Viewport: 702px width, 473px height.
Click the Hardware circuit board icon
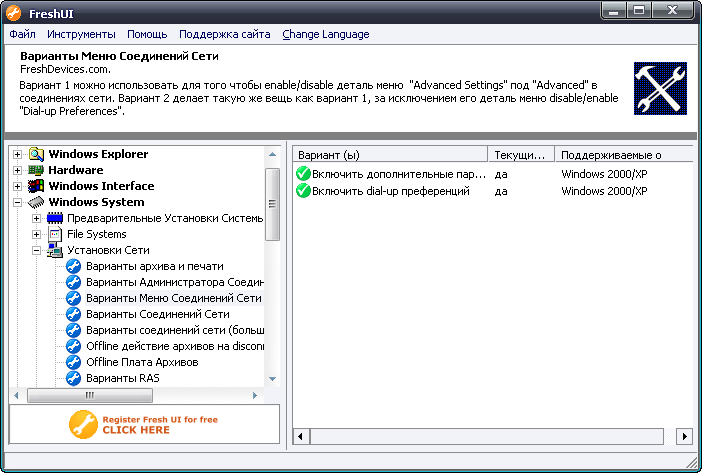click(x=36, y=170)
